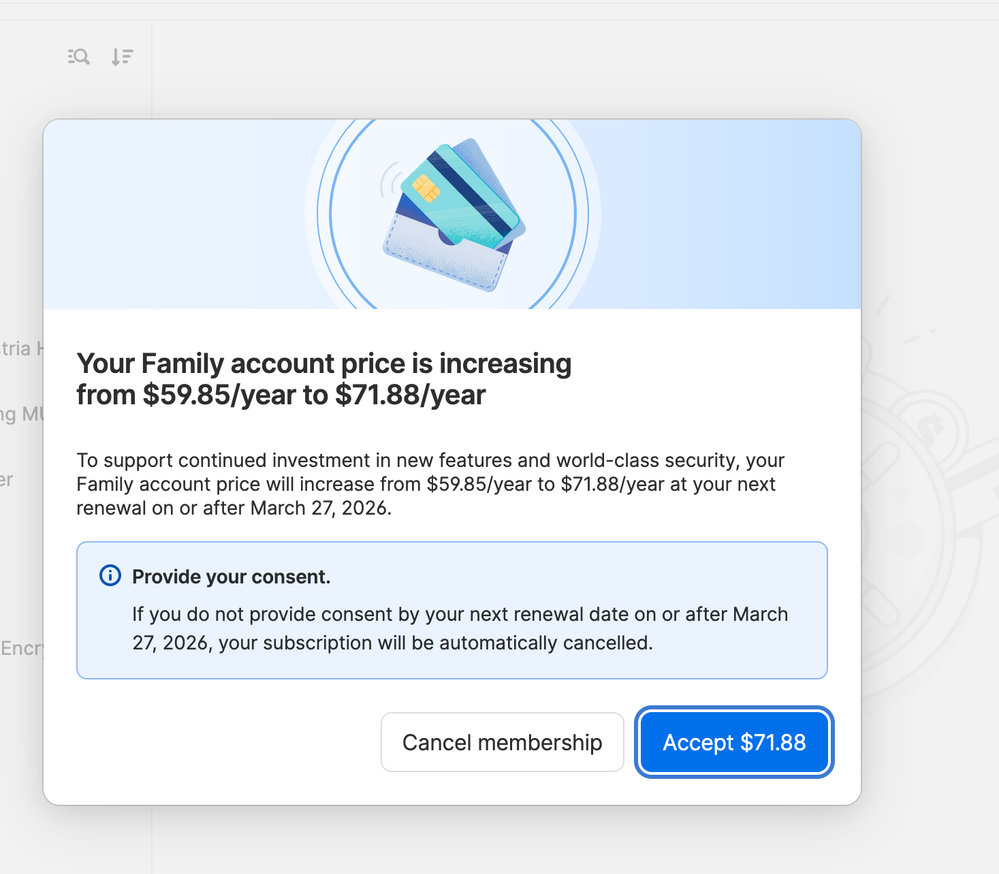
Task: Open the sidebar entry ending in 'er'
Action: tap(8, 479)
